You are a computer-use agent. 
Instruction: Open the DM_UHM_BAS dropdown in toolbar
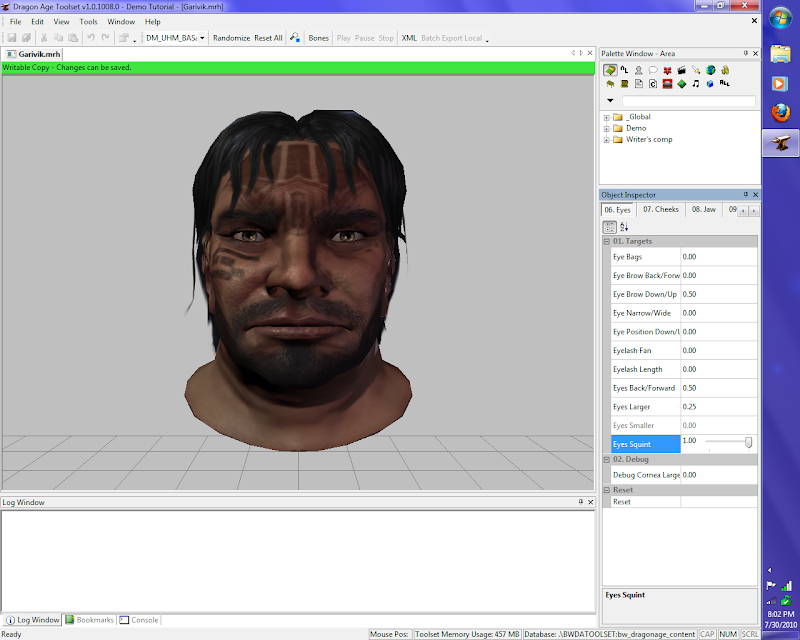click(202, 38)
